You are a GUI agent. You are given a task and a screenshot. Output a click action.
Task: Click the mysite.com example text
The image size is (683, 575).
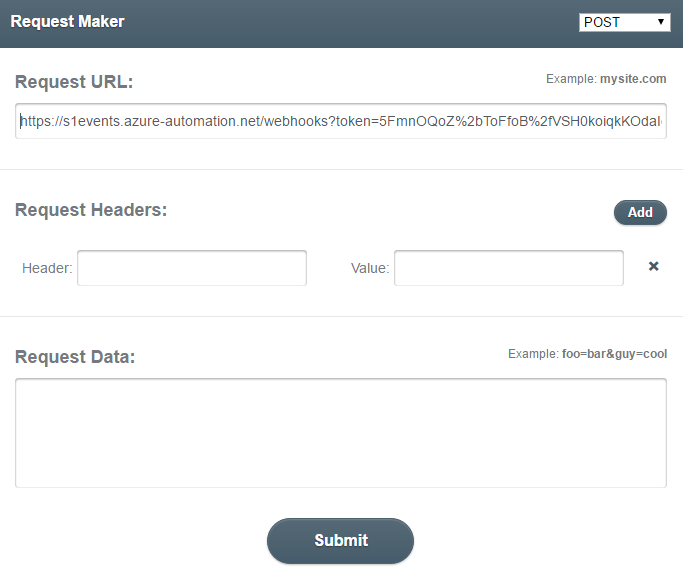(x=632, y=79)
